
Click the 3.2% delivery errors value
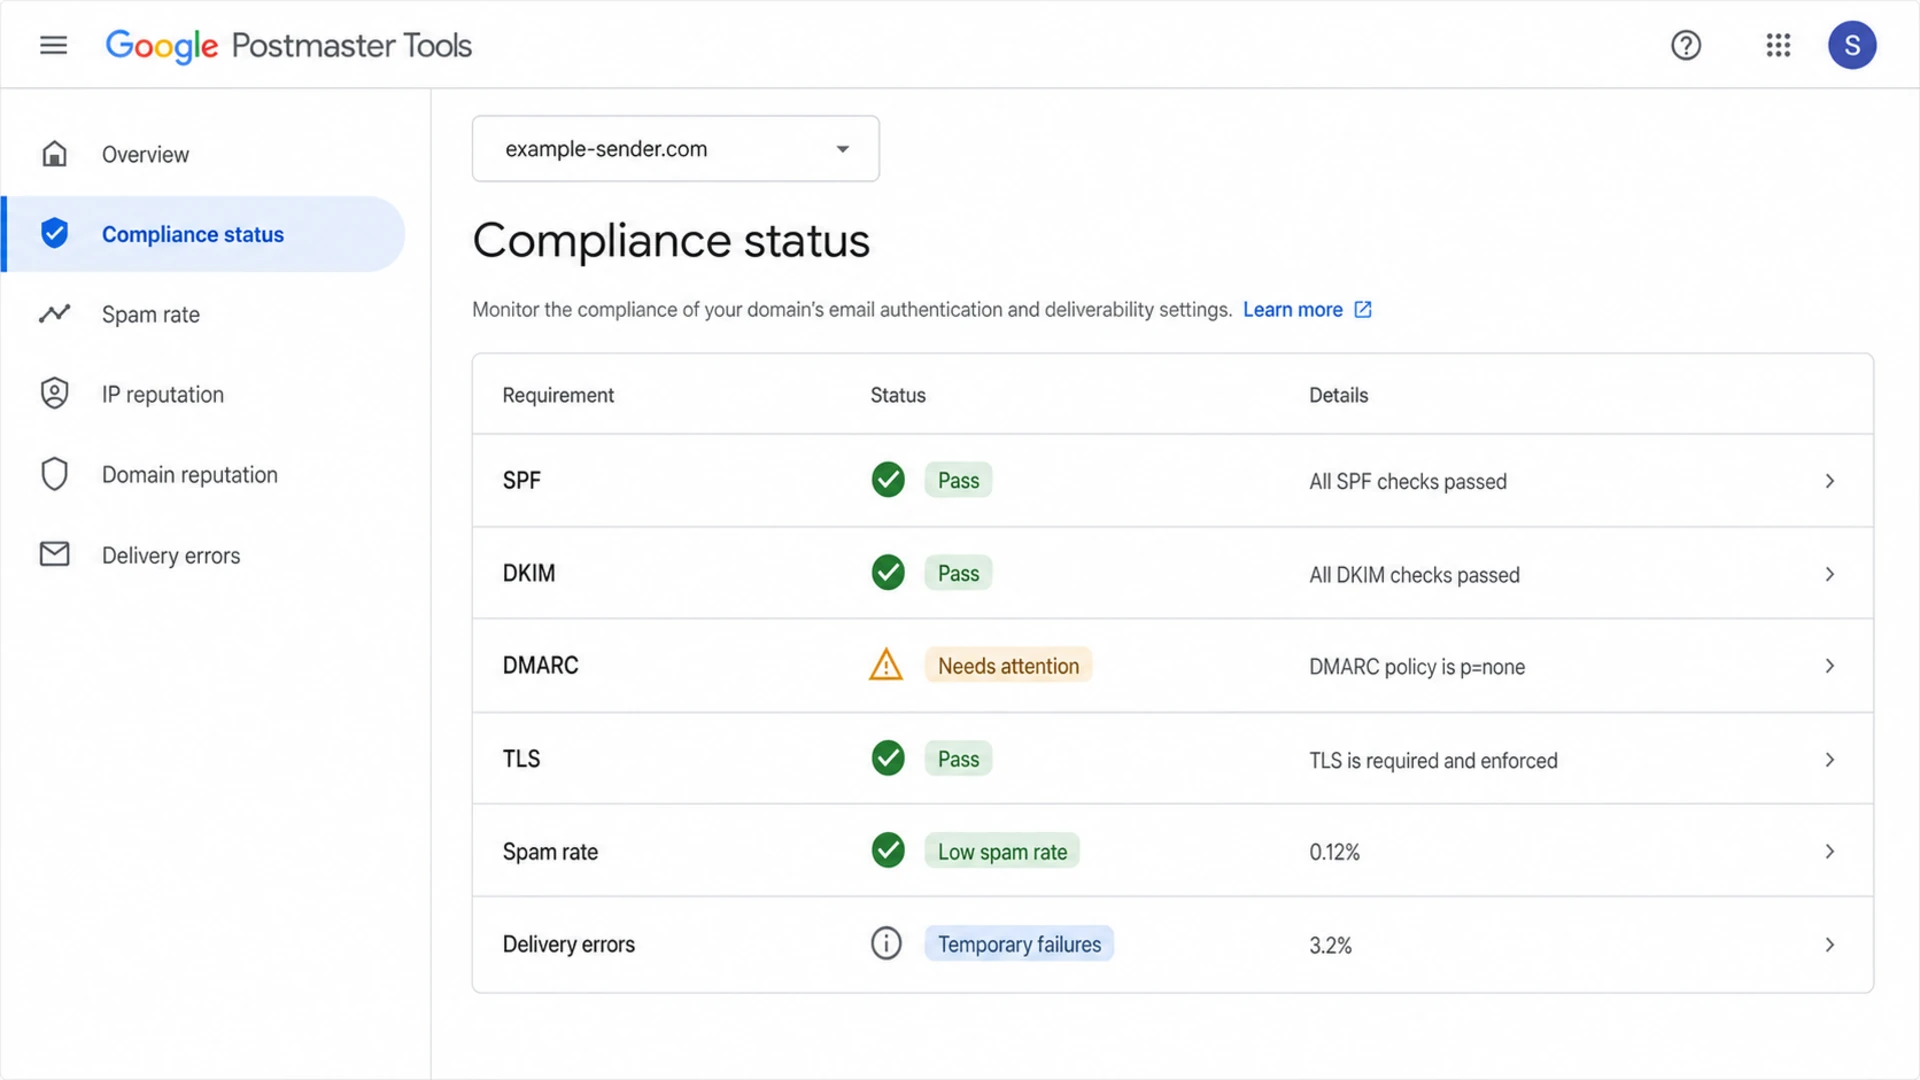coord(1331,945)
